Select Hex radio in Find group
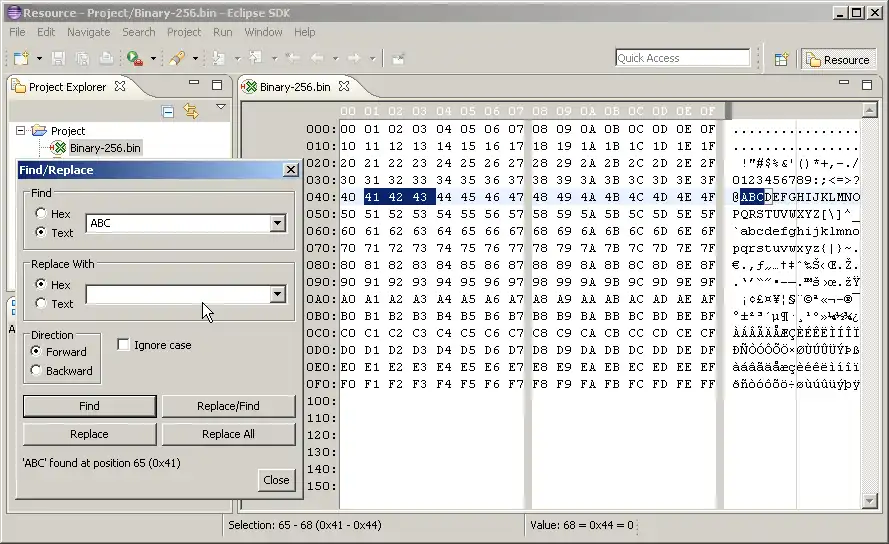The width and height of the screenshot is (889, 544). [x=41, y=213]
